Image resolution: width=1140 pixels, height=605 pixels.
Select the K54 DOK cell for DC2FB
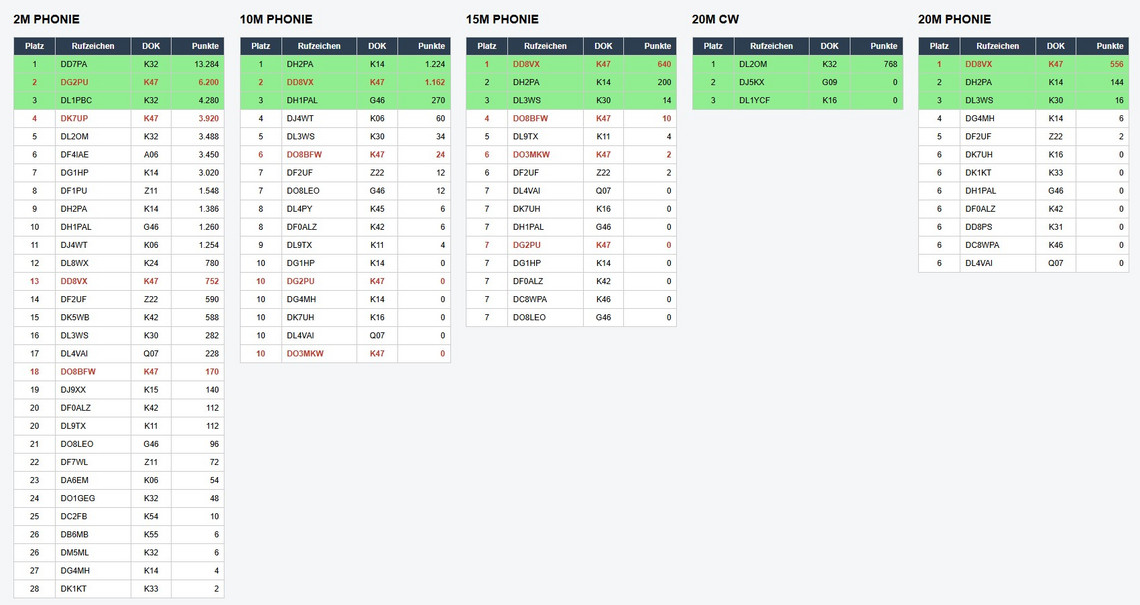151,516
